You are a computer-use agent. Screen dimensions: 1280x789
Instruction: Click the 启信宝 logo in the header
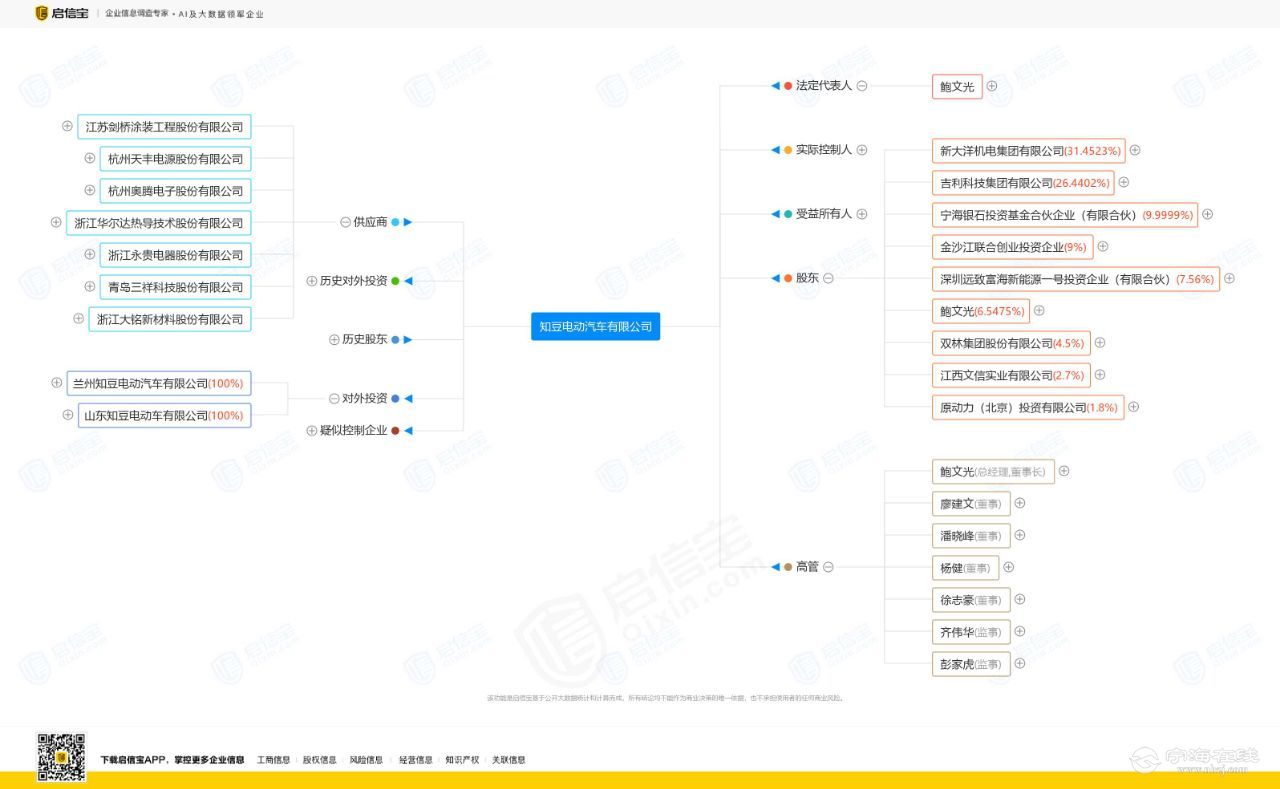tap(62, 14)
